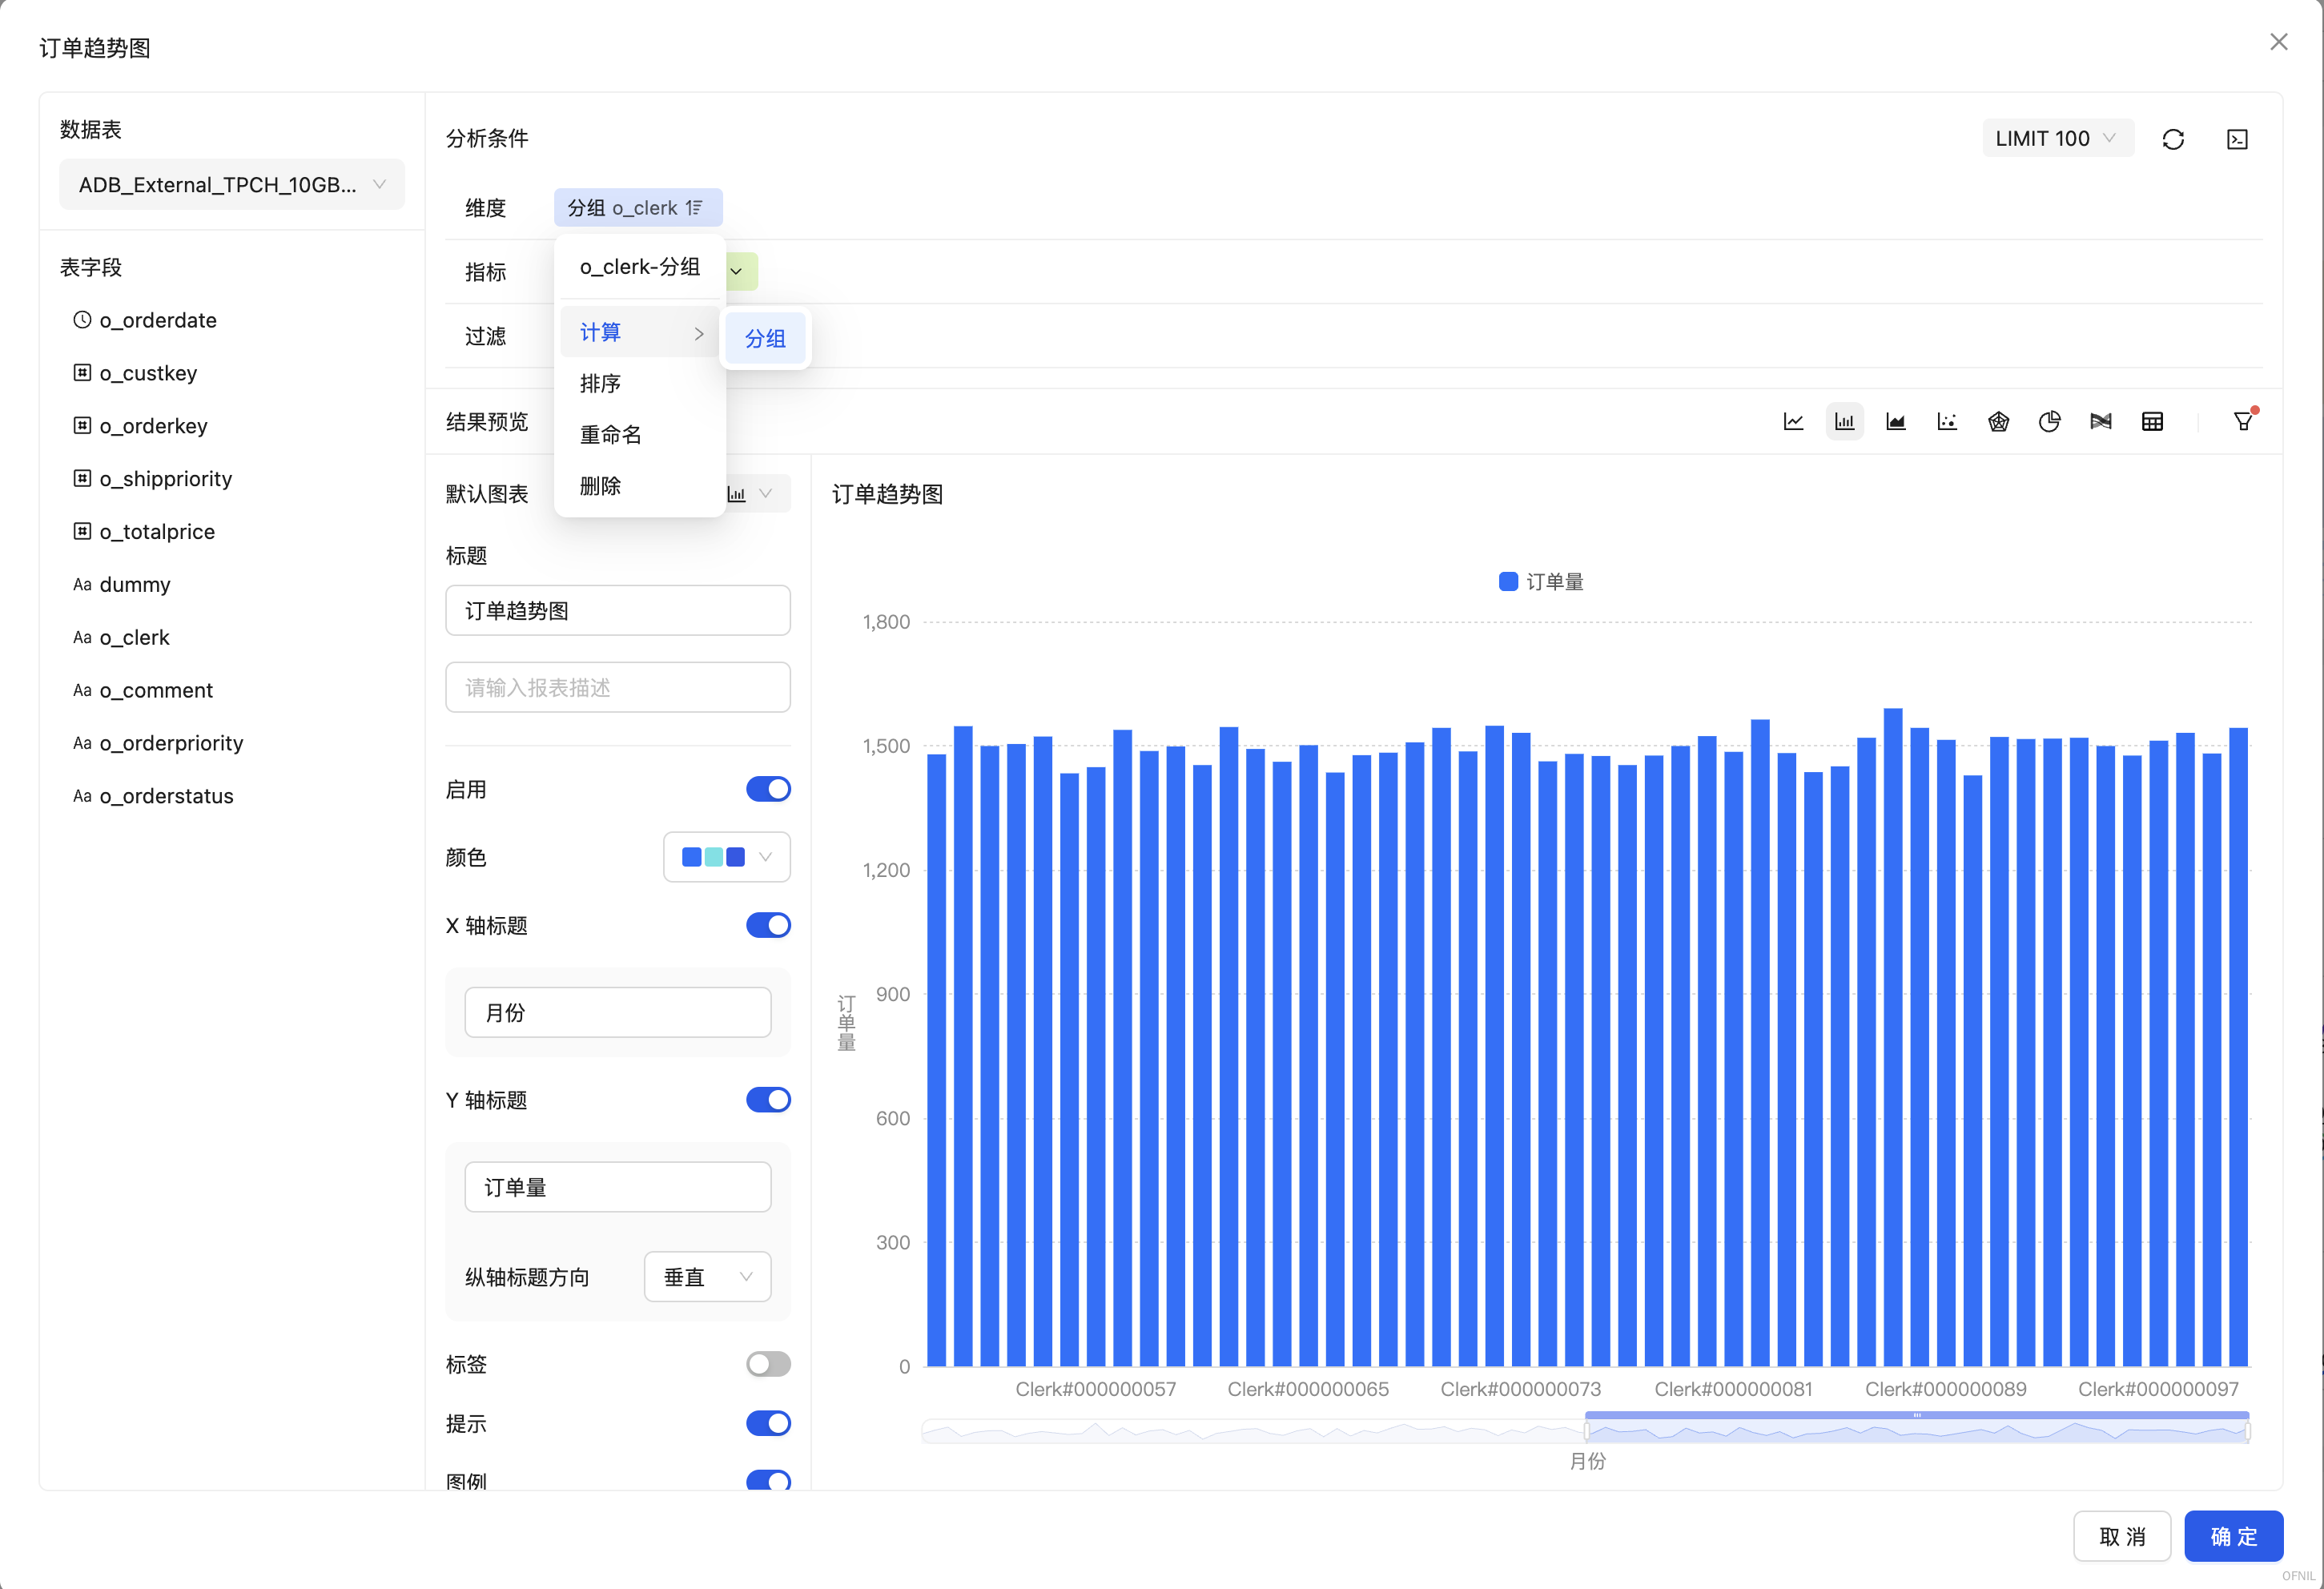Click the number icon beside o_totalprice
2324x1589 pixels.
[82, 531]
